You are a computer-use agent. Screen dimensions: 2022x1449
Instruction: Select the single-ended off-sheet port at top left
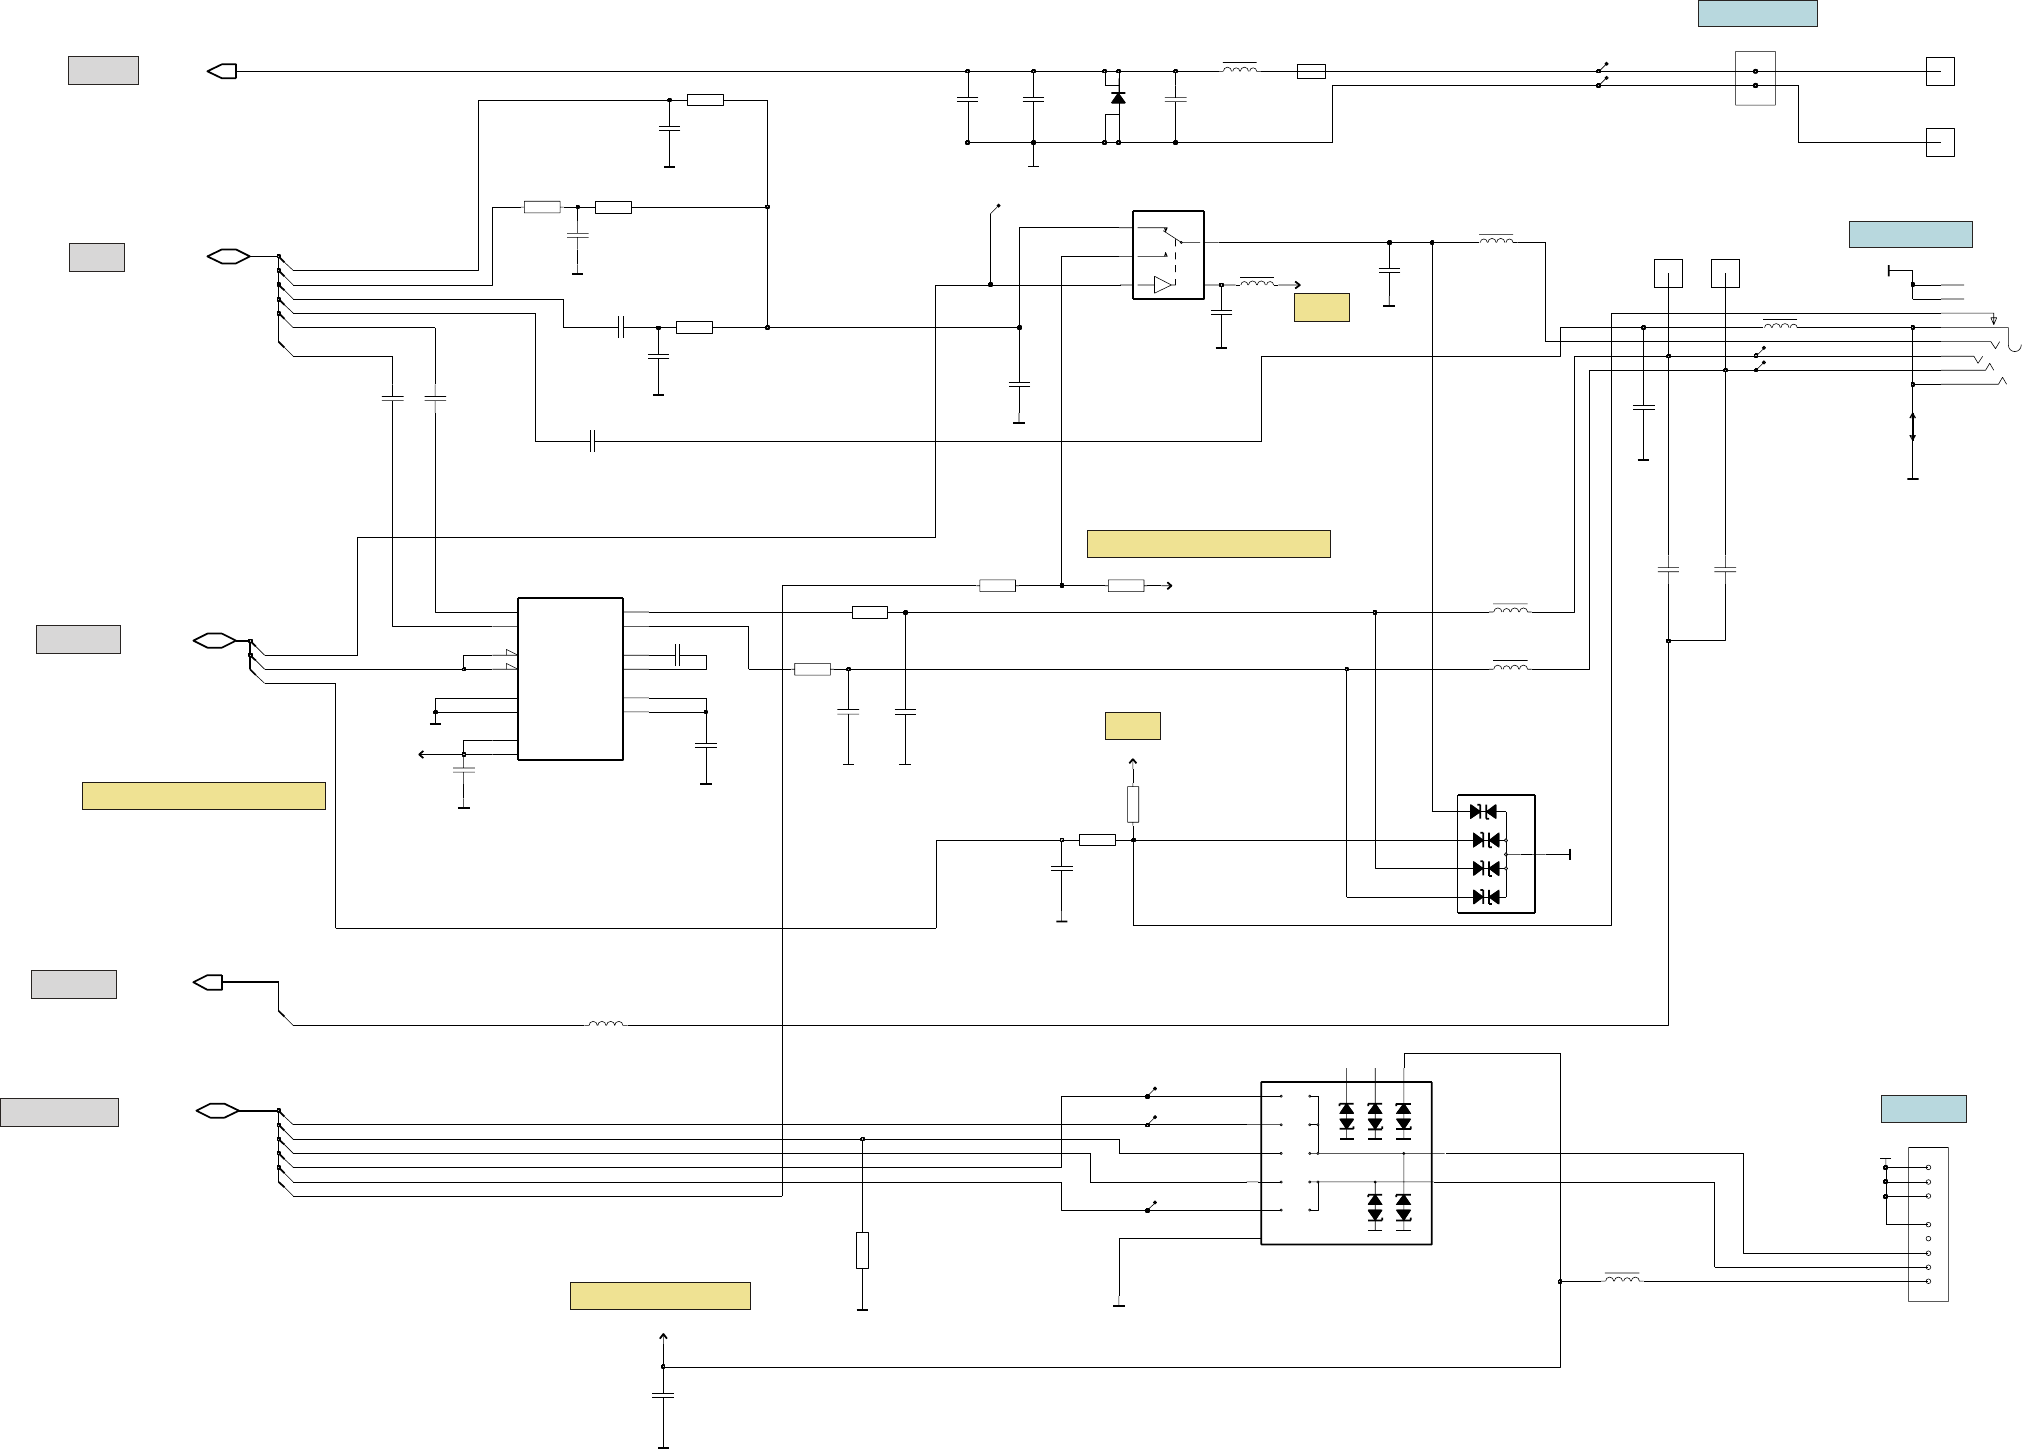222,71
